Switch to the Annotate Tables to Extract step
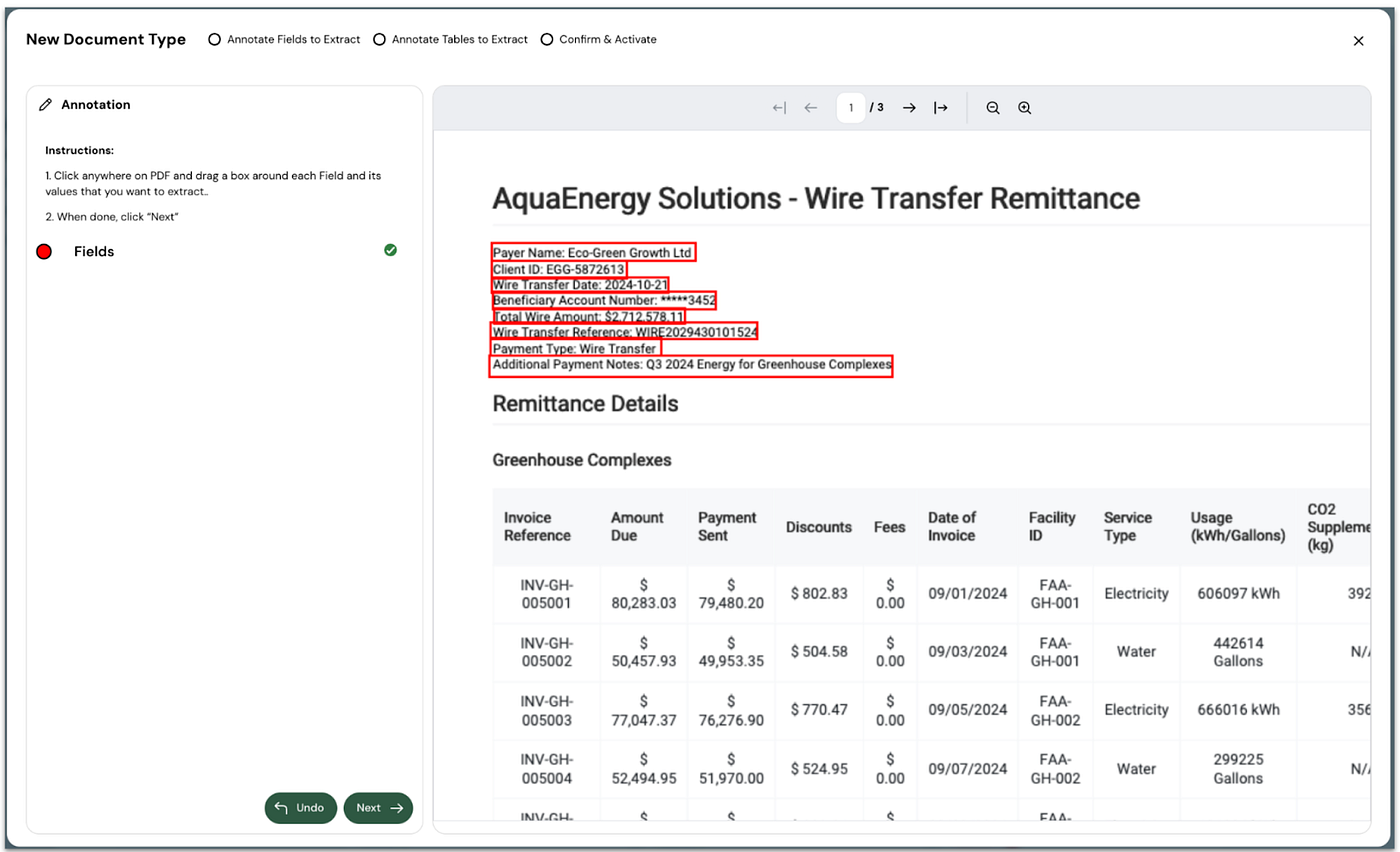The height and width of the screenshot is (852, 1400). [379, 39]
